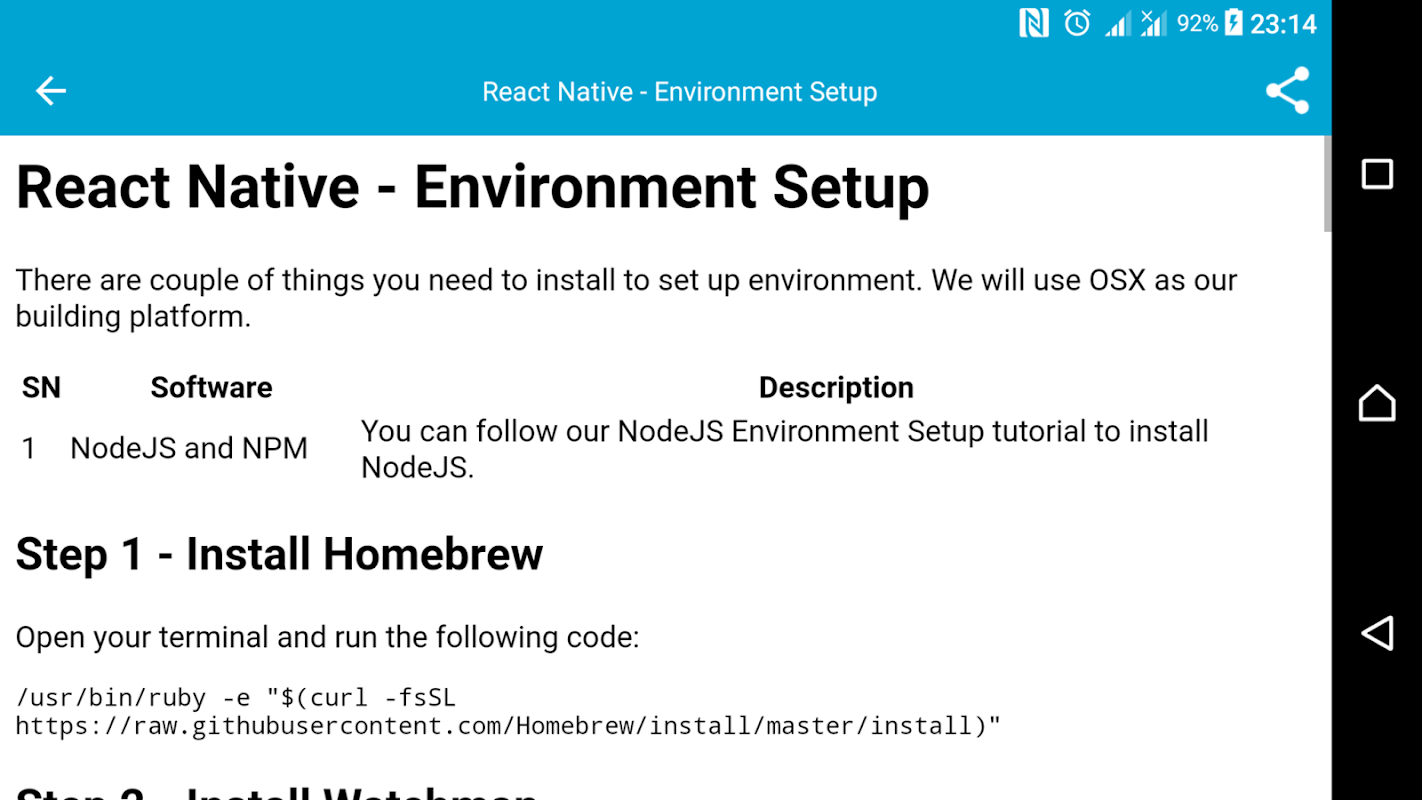Tap the alarm clock status icon
Image resolution: width=1422 pixels, height=800 pixels.
pos(1077,23)
